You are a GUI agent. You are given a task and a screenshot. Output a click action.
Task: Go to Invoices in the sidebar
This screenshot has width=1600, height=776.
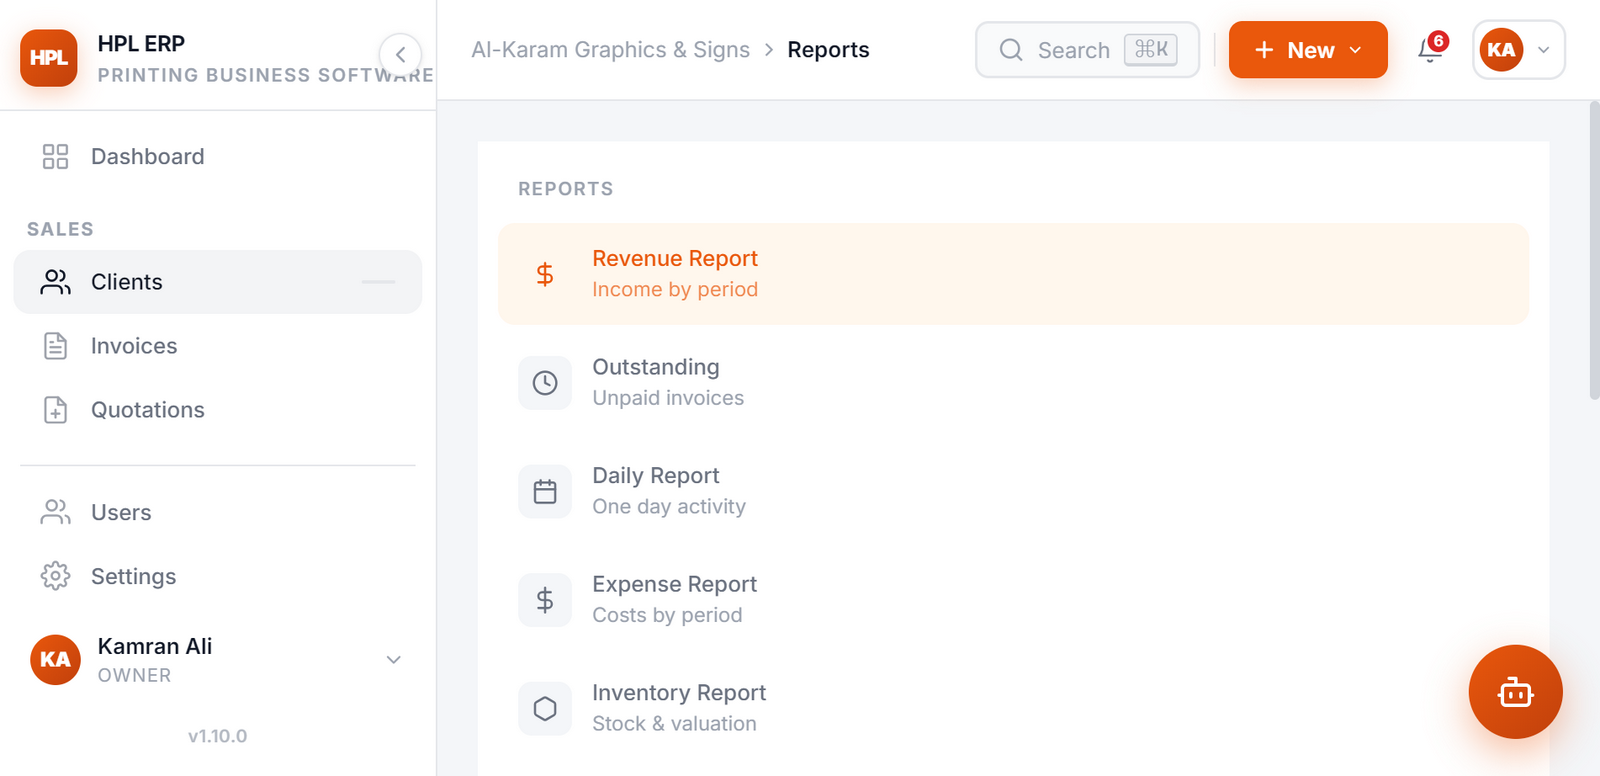click(218, 346)
